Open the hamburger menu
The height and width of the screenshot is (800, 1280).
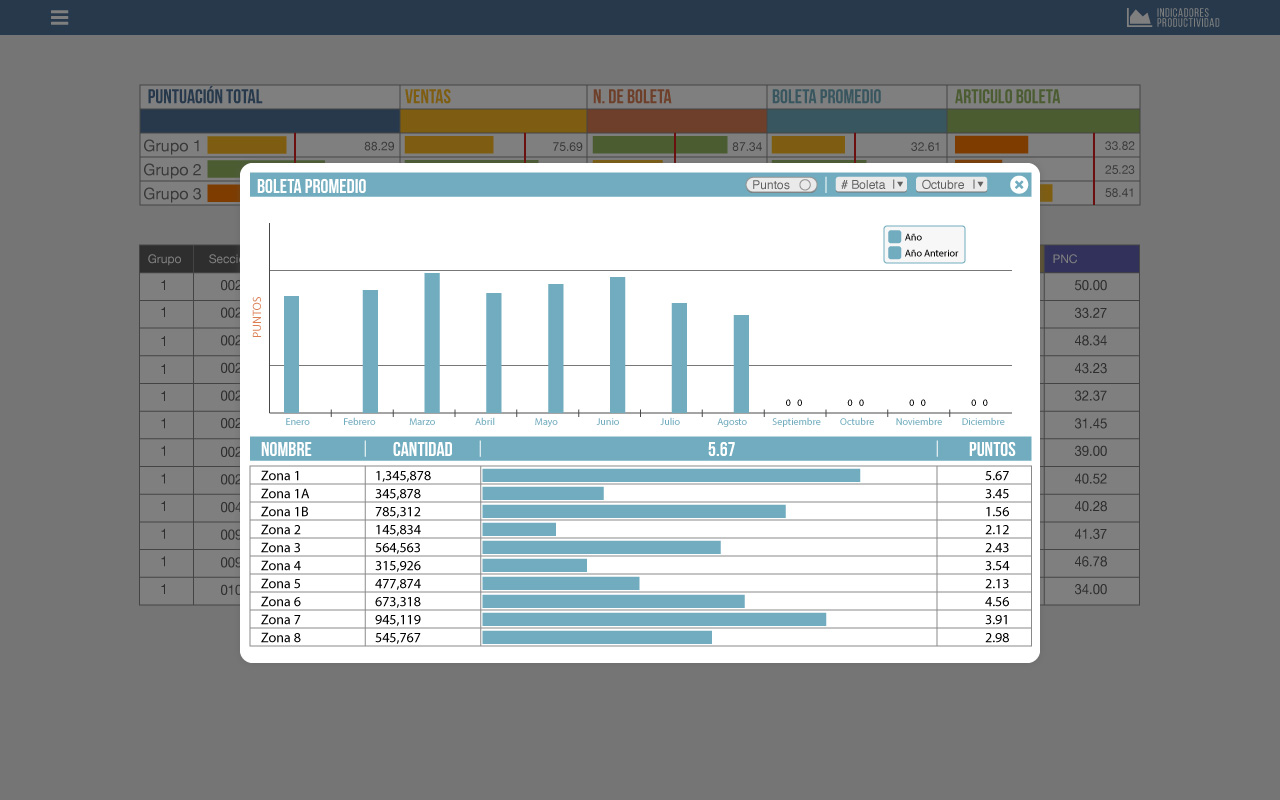(x=59, y=18)
